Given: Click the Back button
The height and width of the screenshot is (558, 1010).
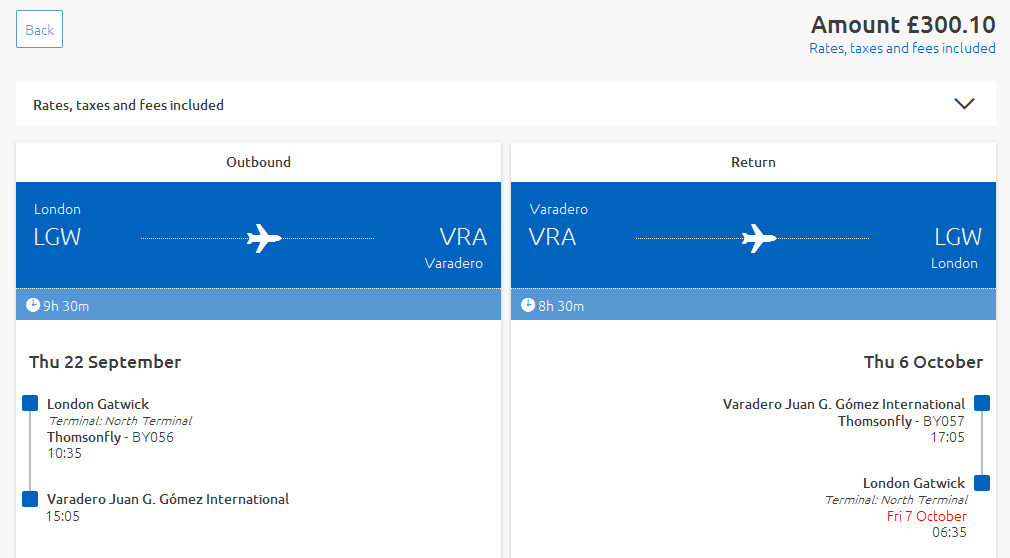Looking at the screenshot, I should click(39, 29).
